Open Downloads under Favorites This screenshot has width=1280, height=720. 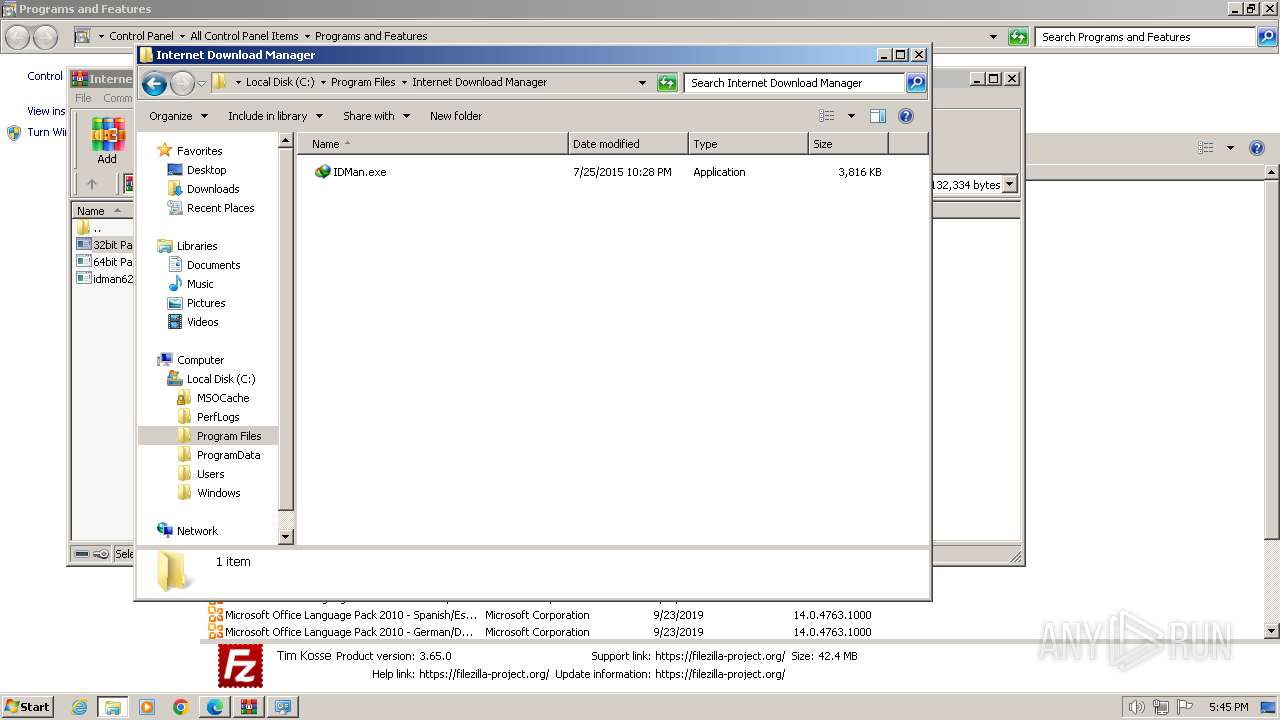tap(213, 189)
